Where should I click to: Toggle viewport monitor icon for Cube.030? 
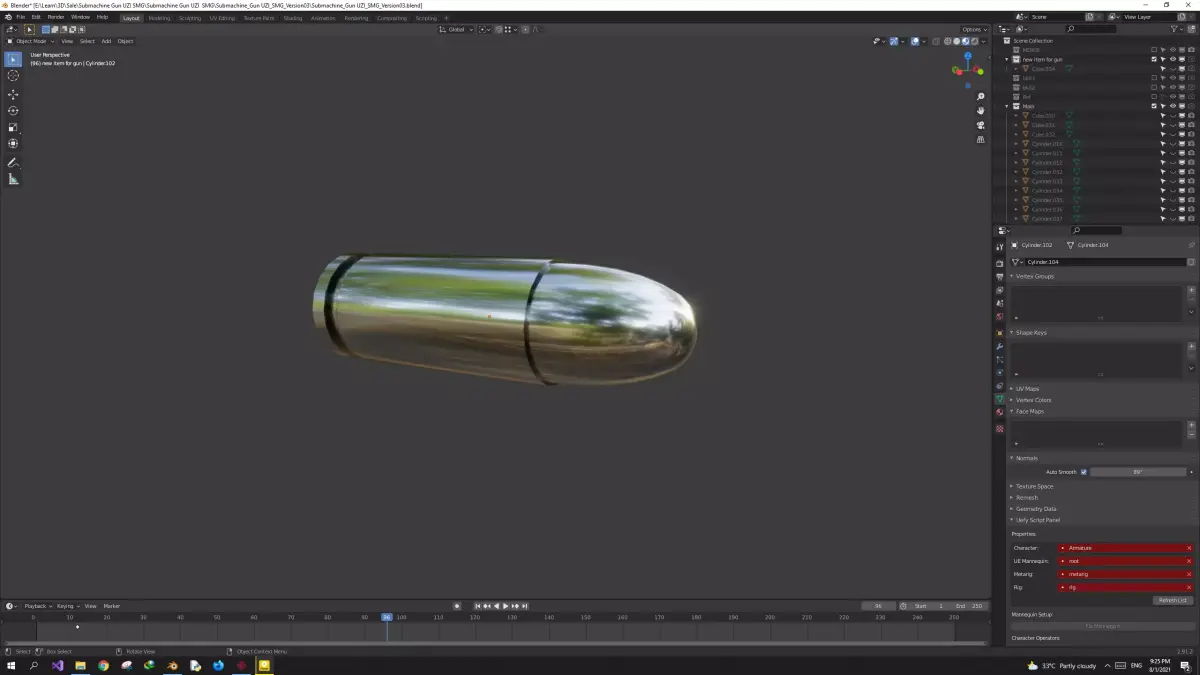click(x=1182, y=115)
